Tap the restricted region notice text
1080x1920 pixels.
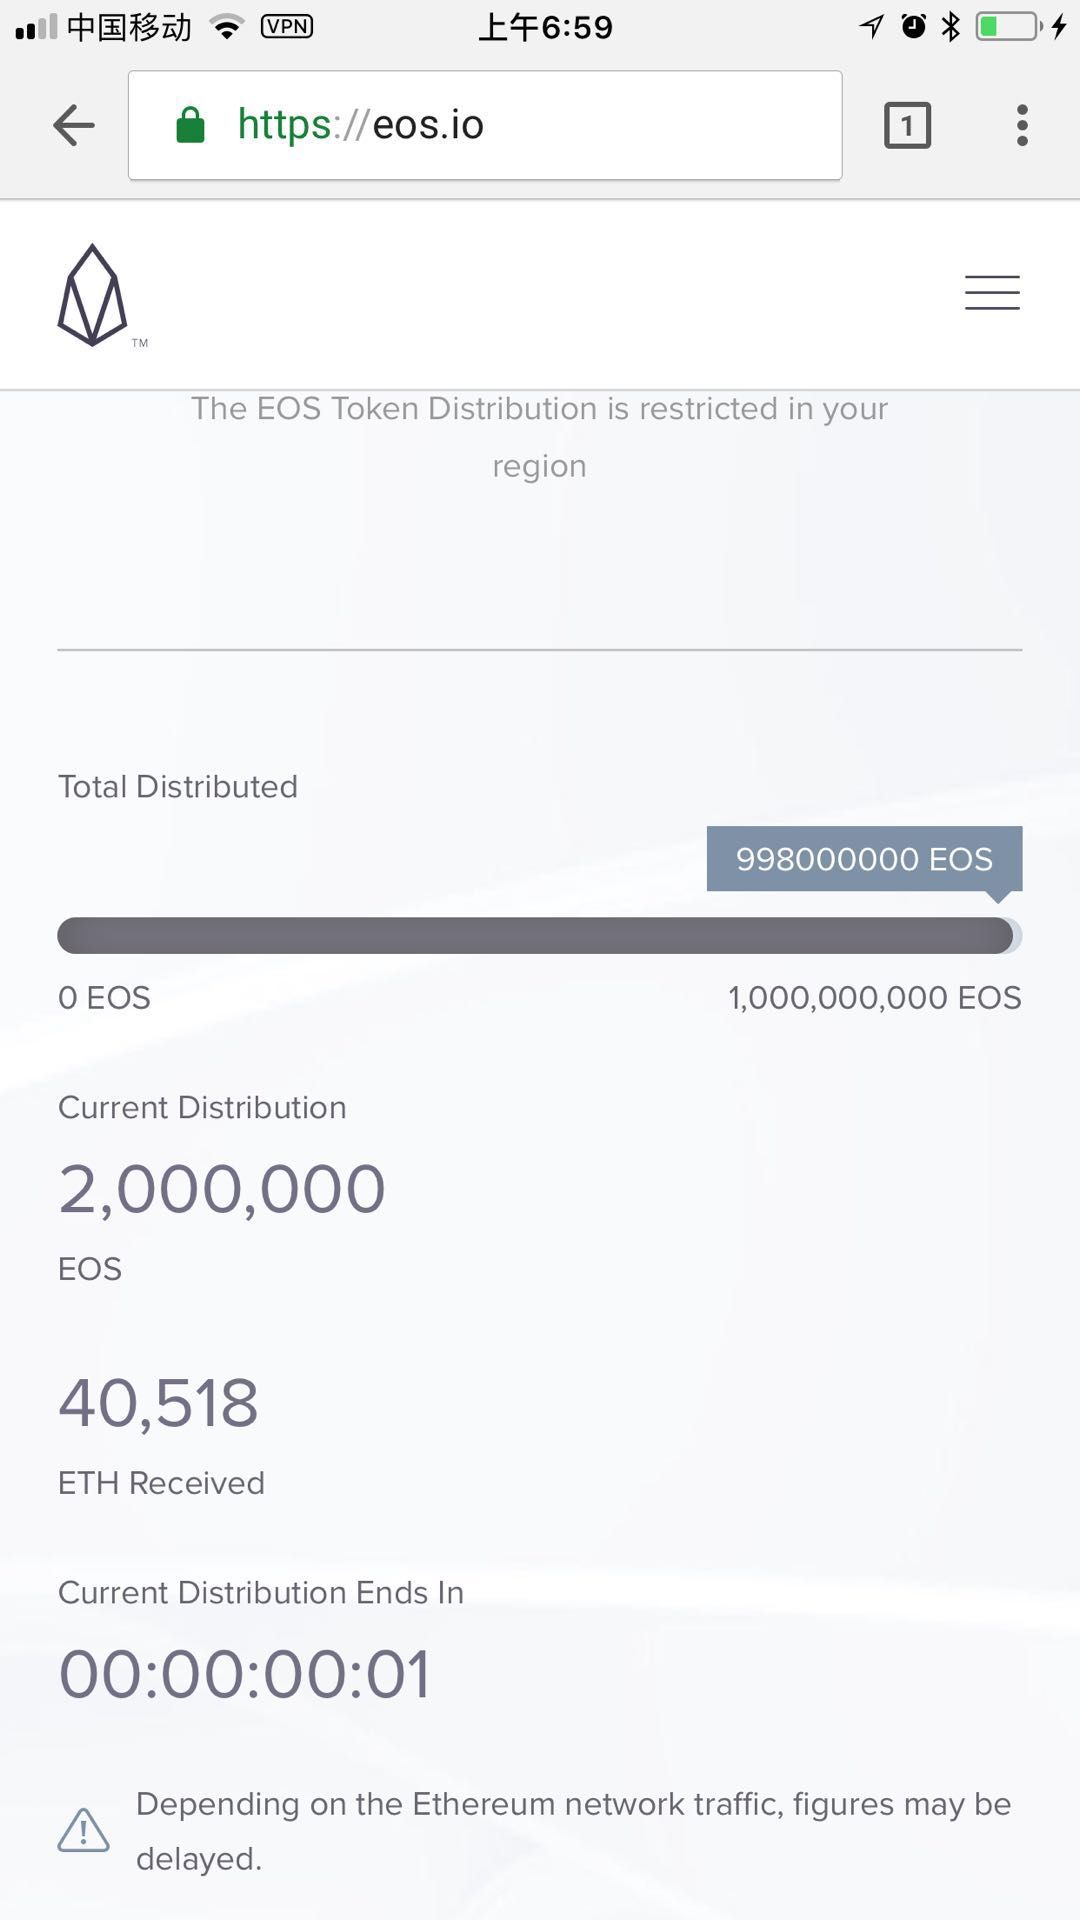[539, 437]
